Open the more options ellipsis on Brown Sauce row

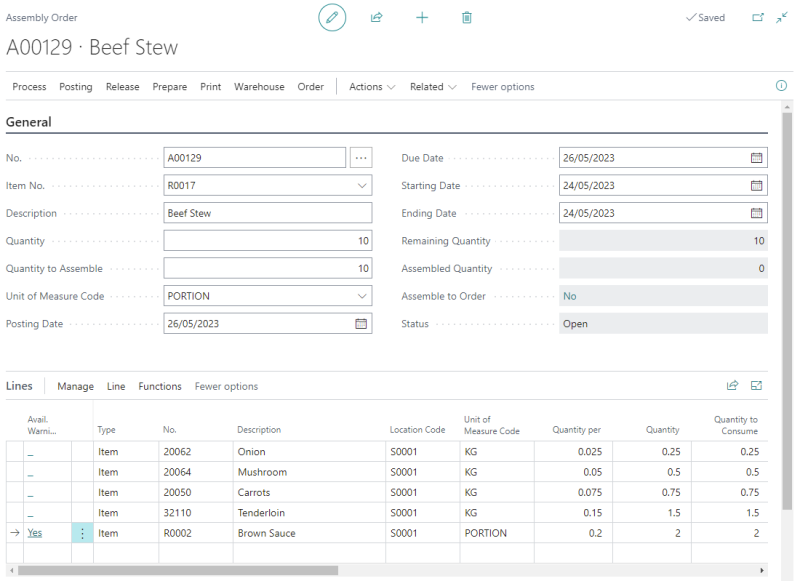point(82,532)
